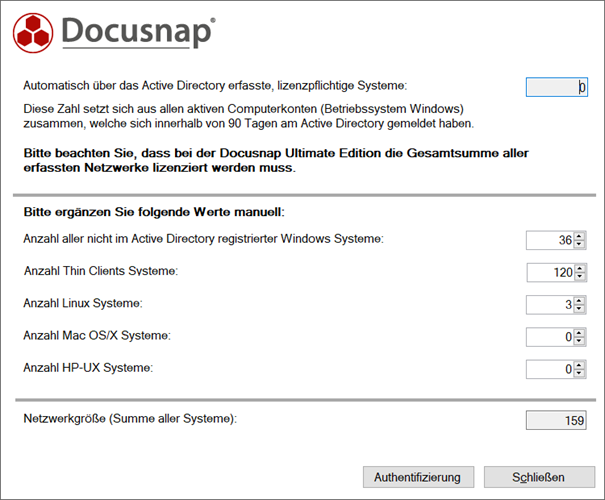Increase the Linux Systeme count
The width and height of the screenshot is (605, 500).
(579, 301)
